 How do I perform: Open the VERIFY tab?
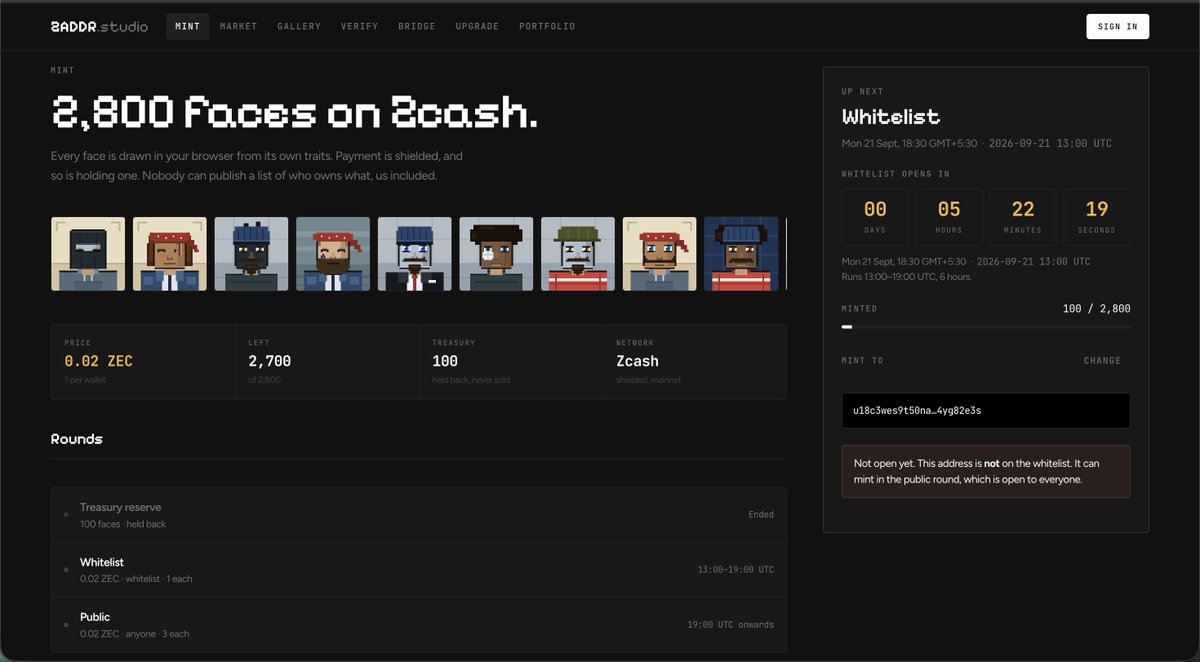[x=359, y=26]
